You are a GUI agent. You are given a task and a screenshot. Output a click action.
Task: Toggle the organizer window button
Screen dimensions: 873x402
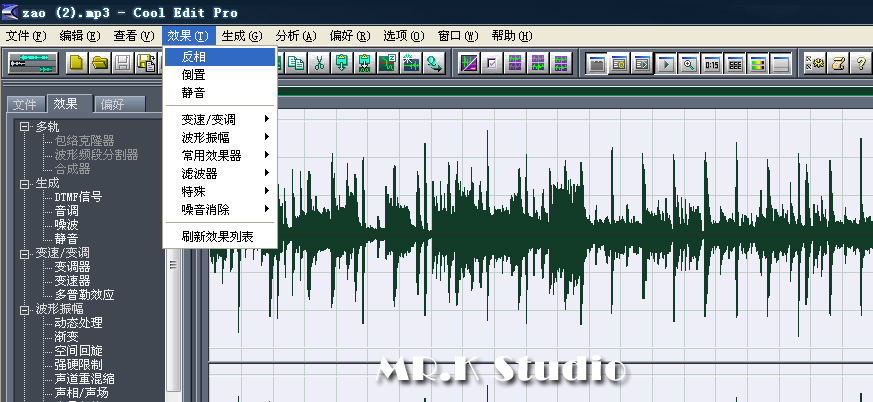(x=596, y=63)
